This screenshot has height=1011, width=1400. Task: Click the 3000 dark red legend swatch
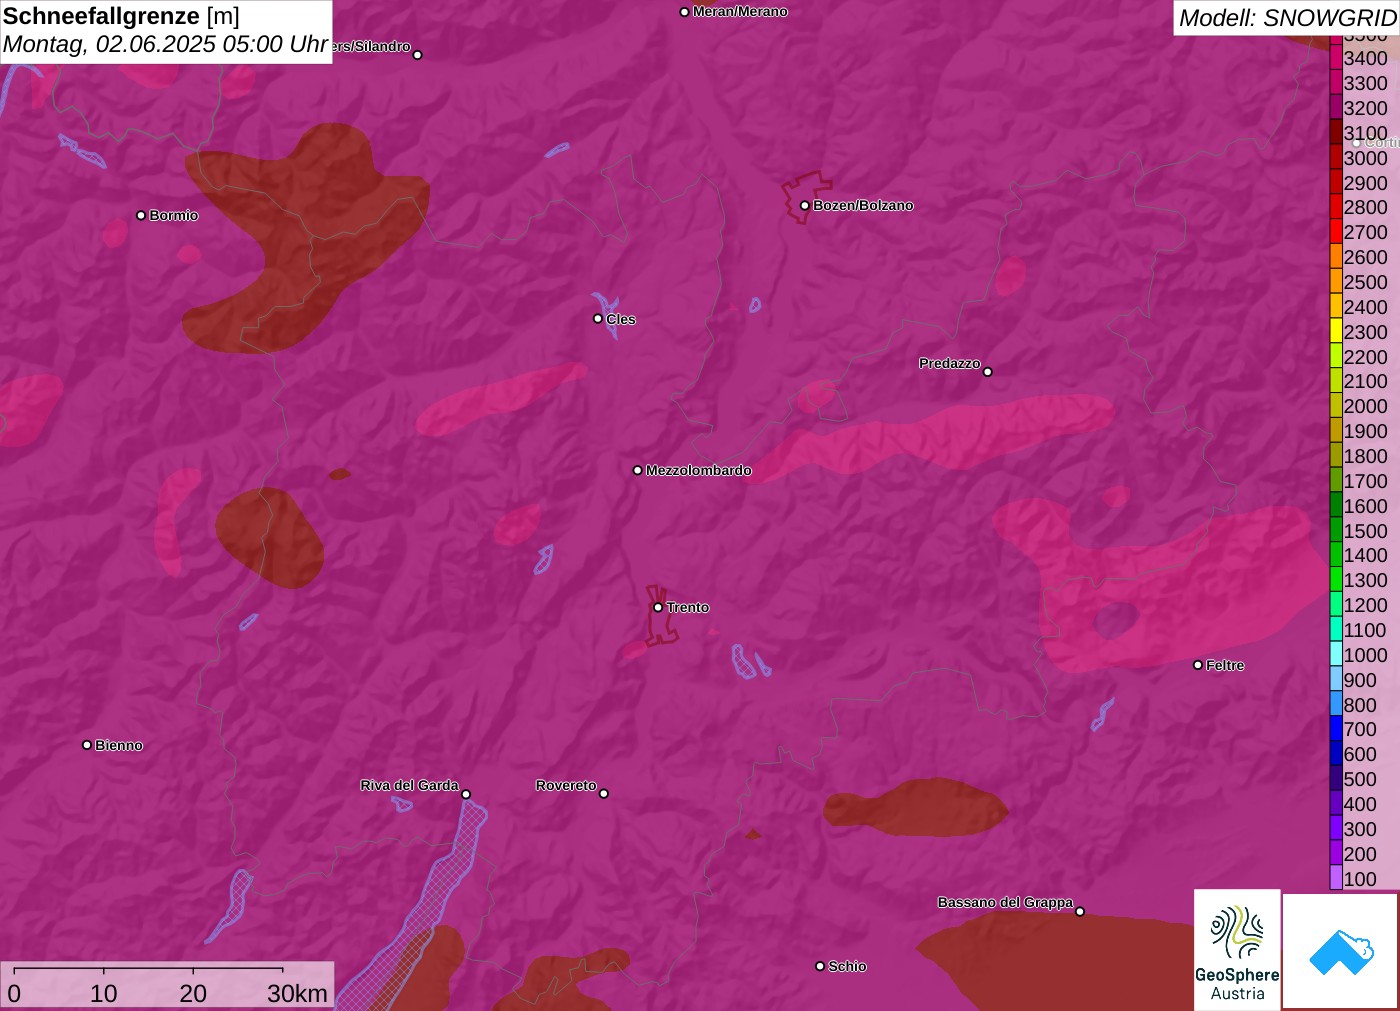1336,157
